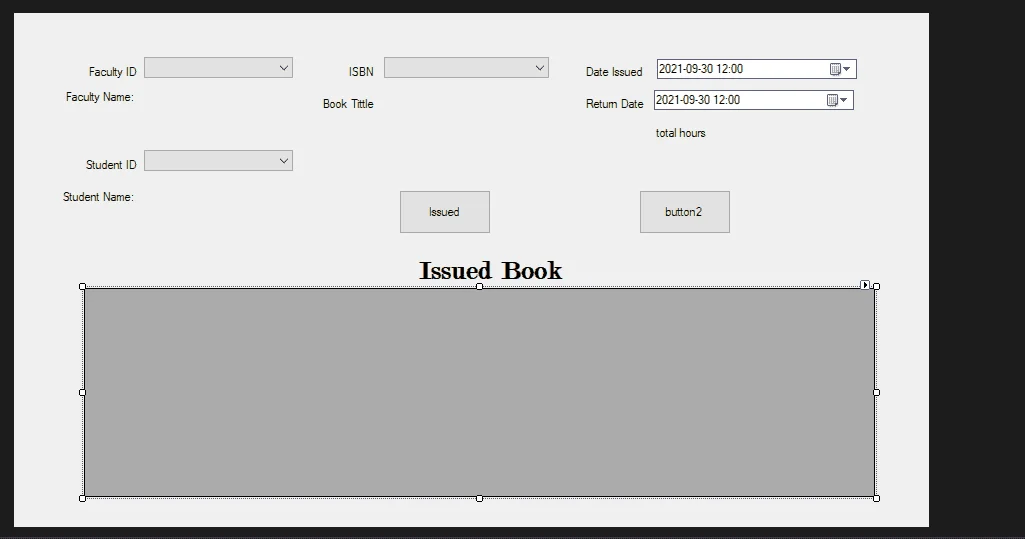Select the Student ID label
1025x539 pixels.
coord(111,165)
